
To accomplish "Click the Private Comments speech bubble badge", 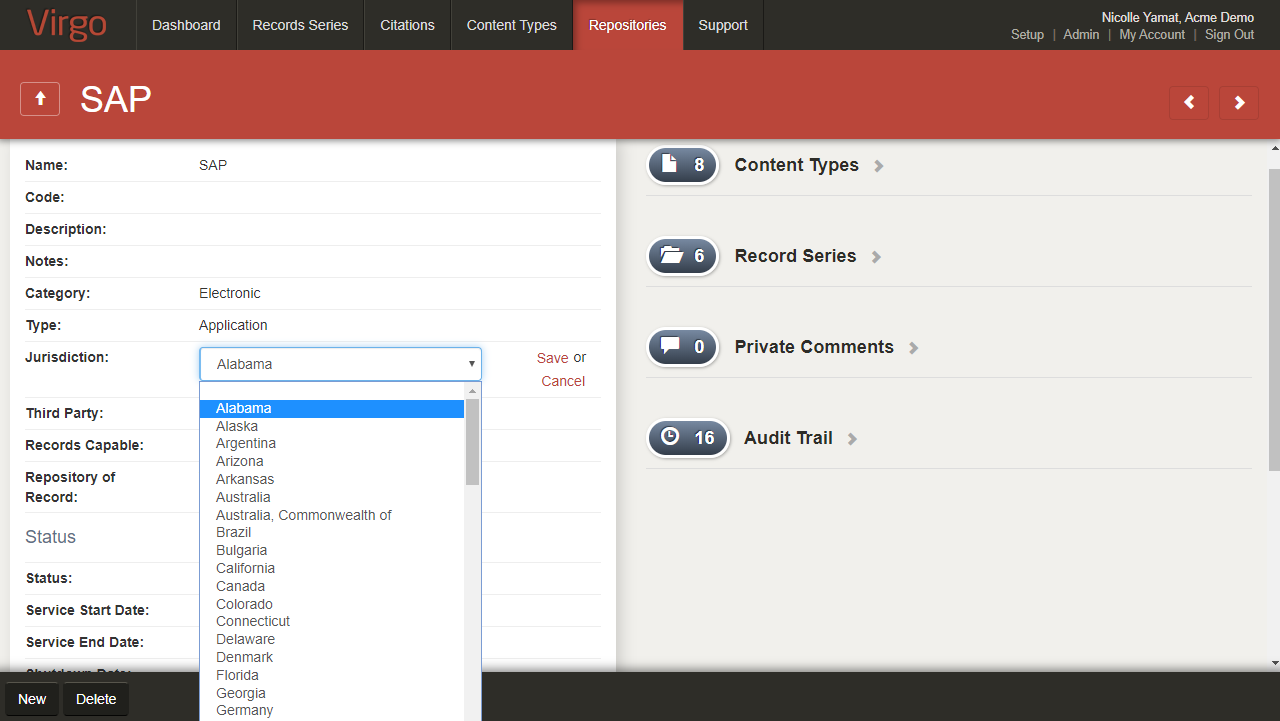I will pos(683,347).
